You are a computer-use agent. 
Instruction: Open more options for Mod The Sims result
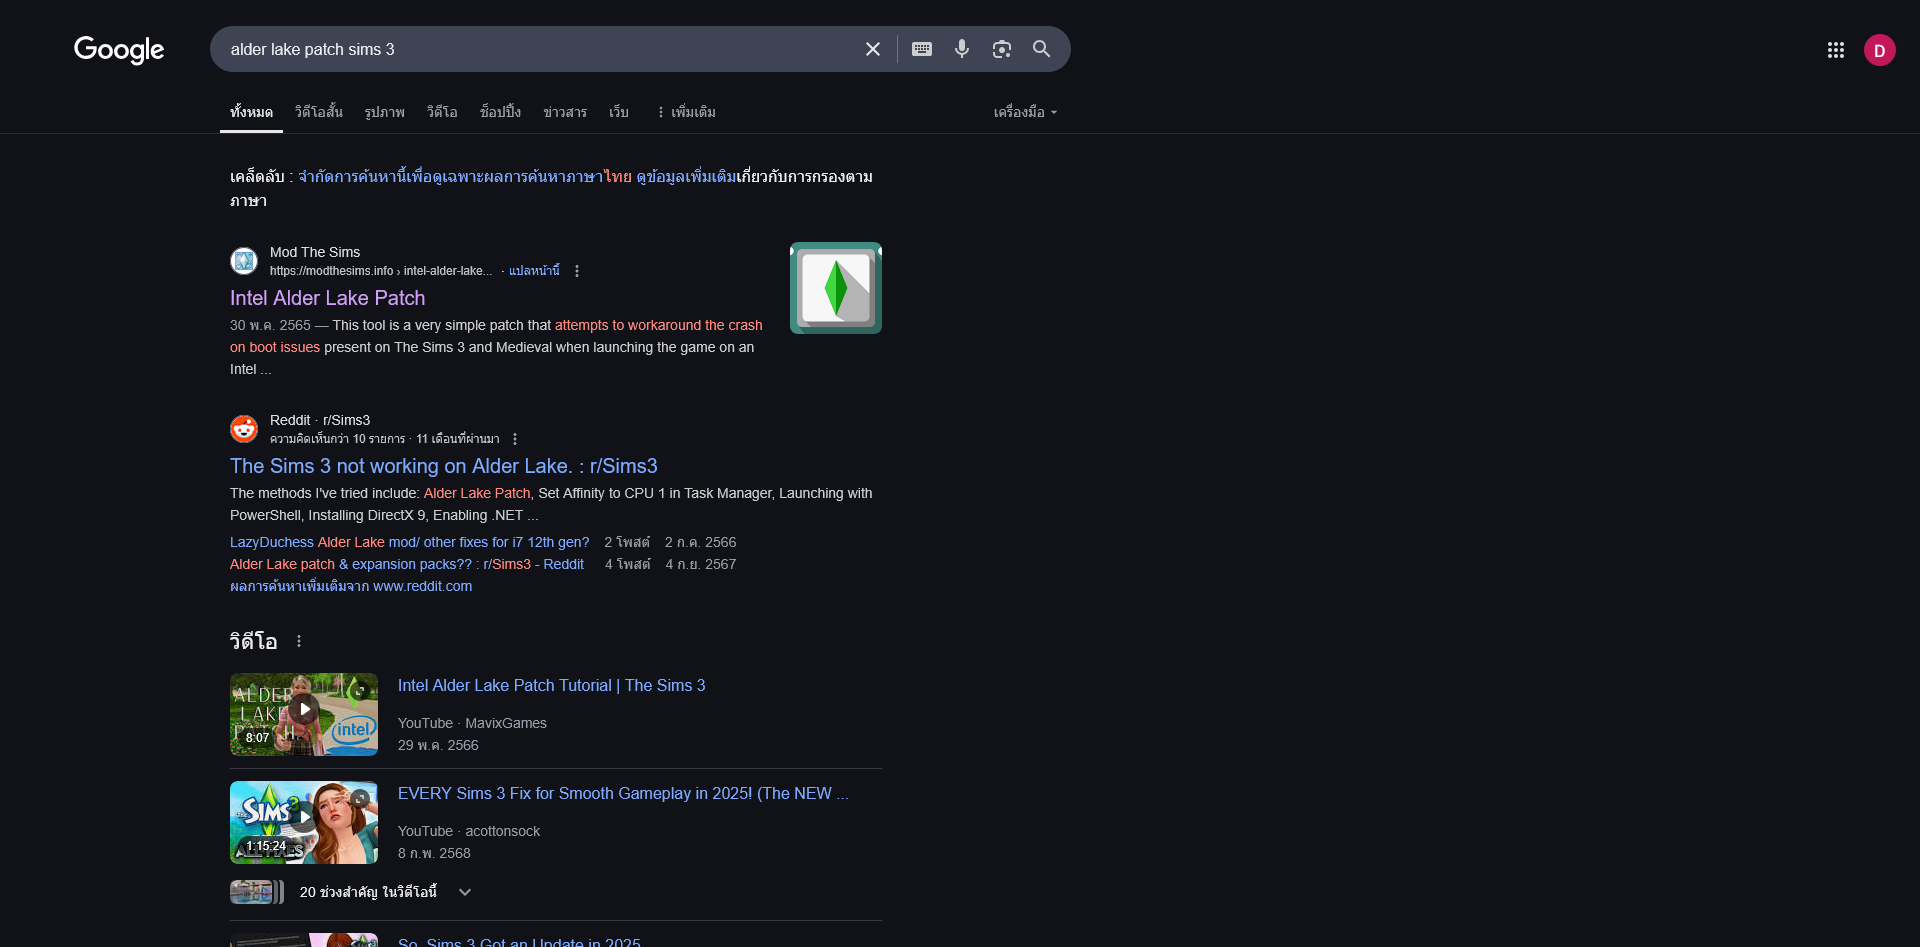pyautogui.click(x=577, y=271)
